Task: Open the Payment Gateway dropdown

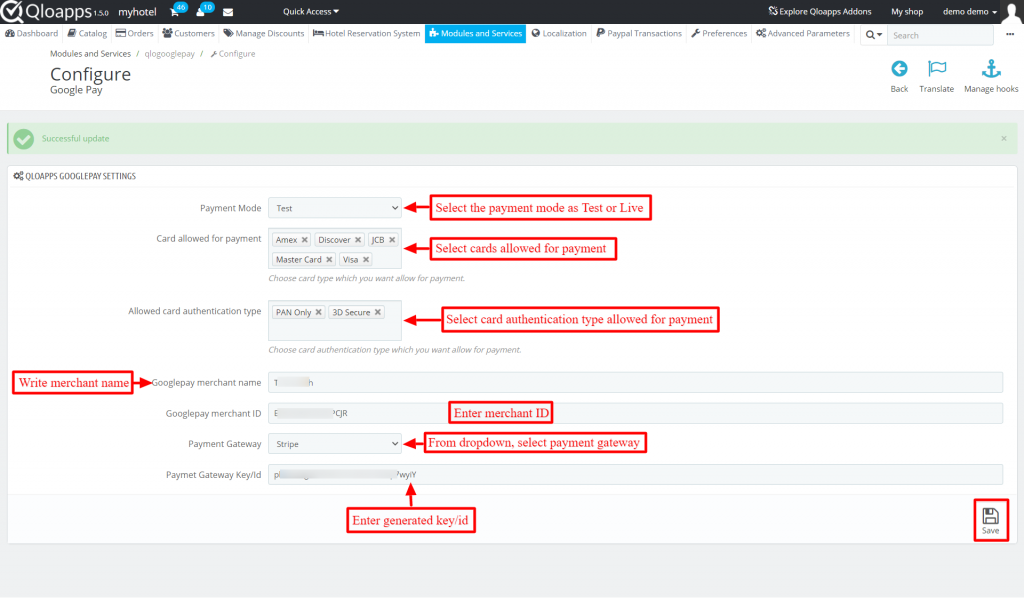Action: tap(334, 444)
